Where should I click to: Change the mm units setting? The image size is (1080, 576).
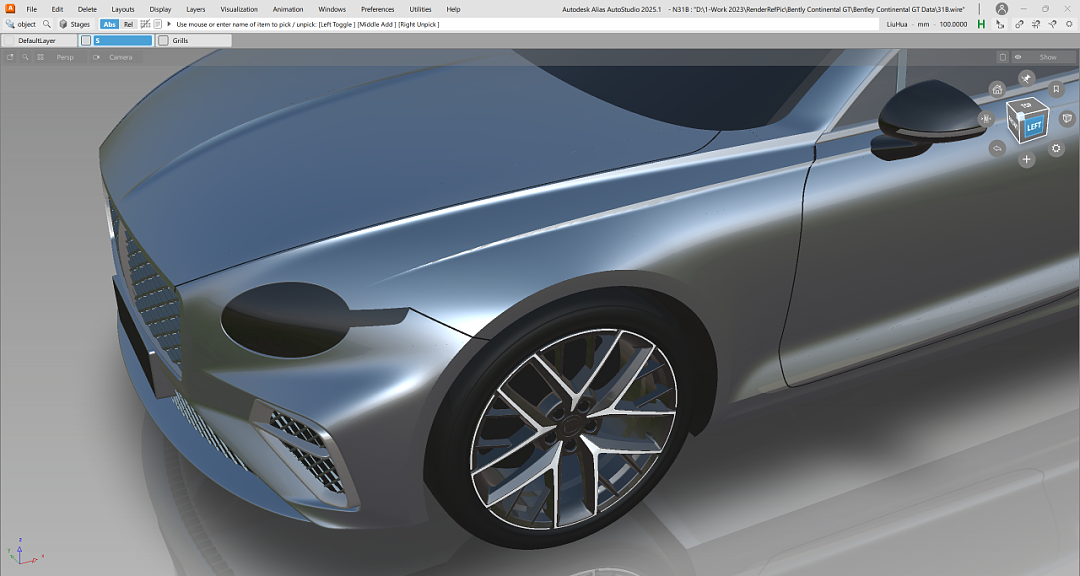[923, 24]
